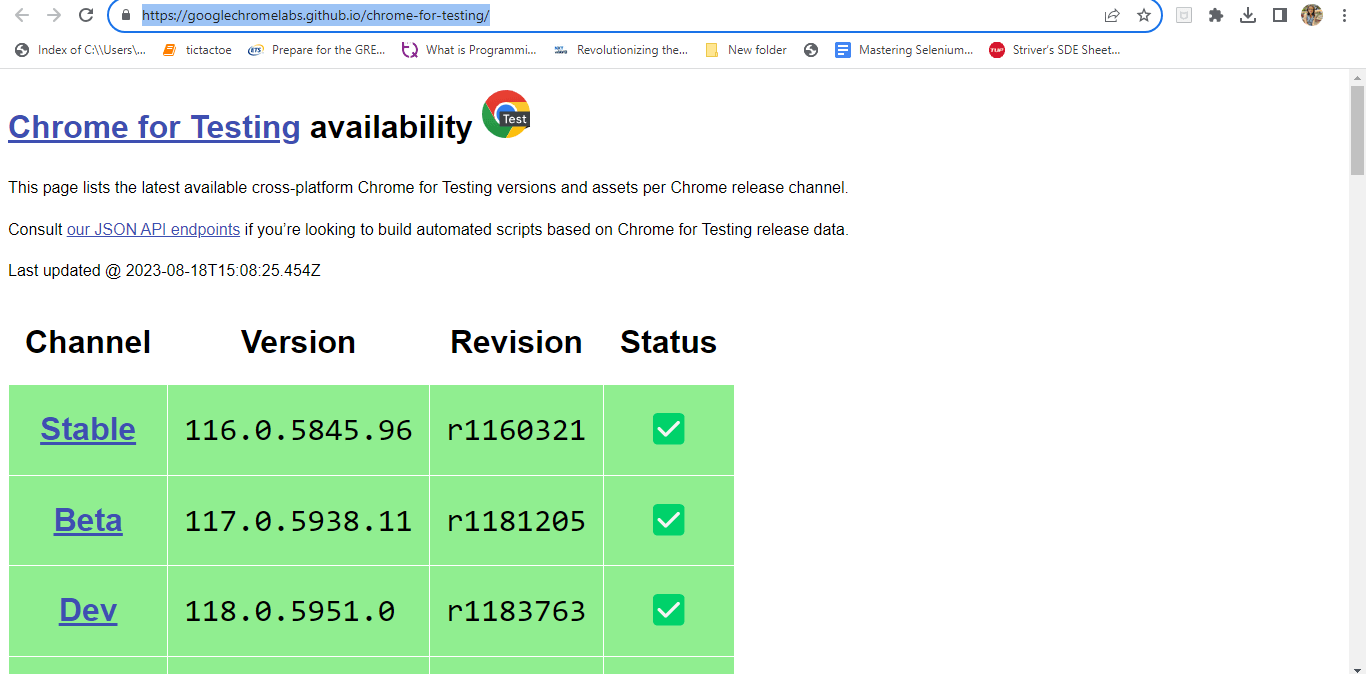Open 'What is Programmi...' bookmark
This screenshot has width=1366, height=674.
click(x=469, y=50)
